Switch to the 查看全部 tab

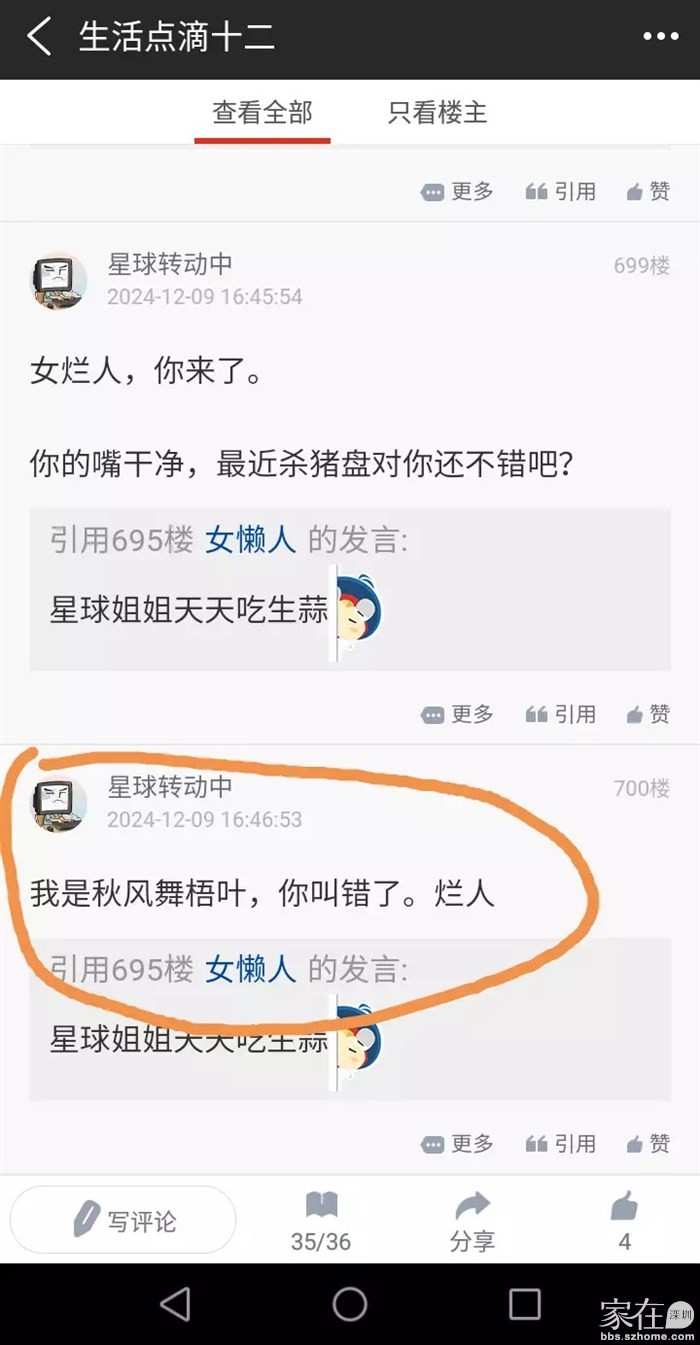[262, 112]
